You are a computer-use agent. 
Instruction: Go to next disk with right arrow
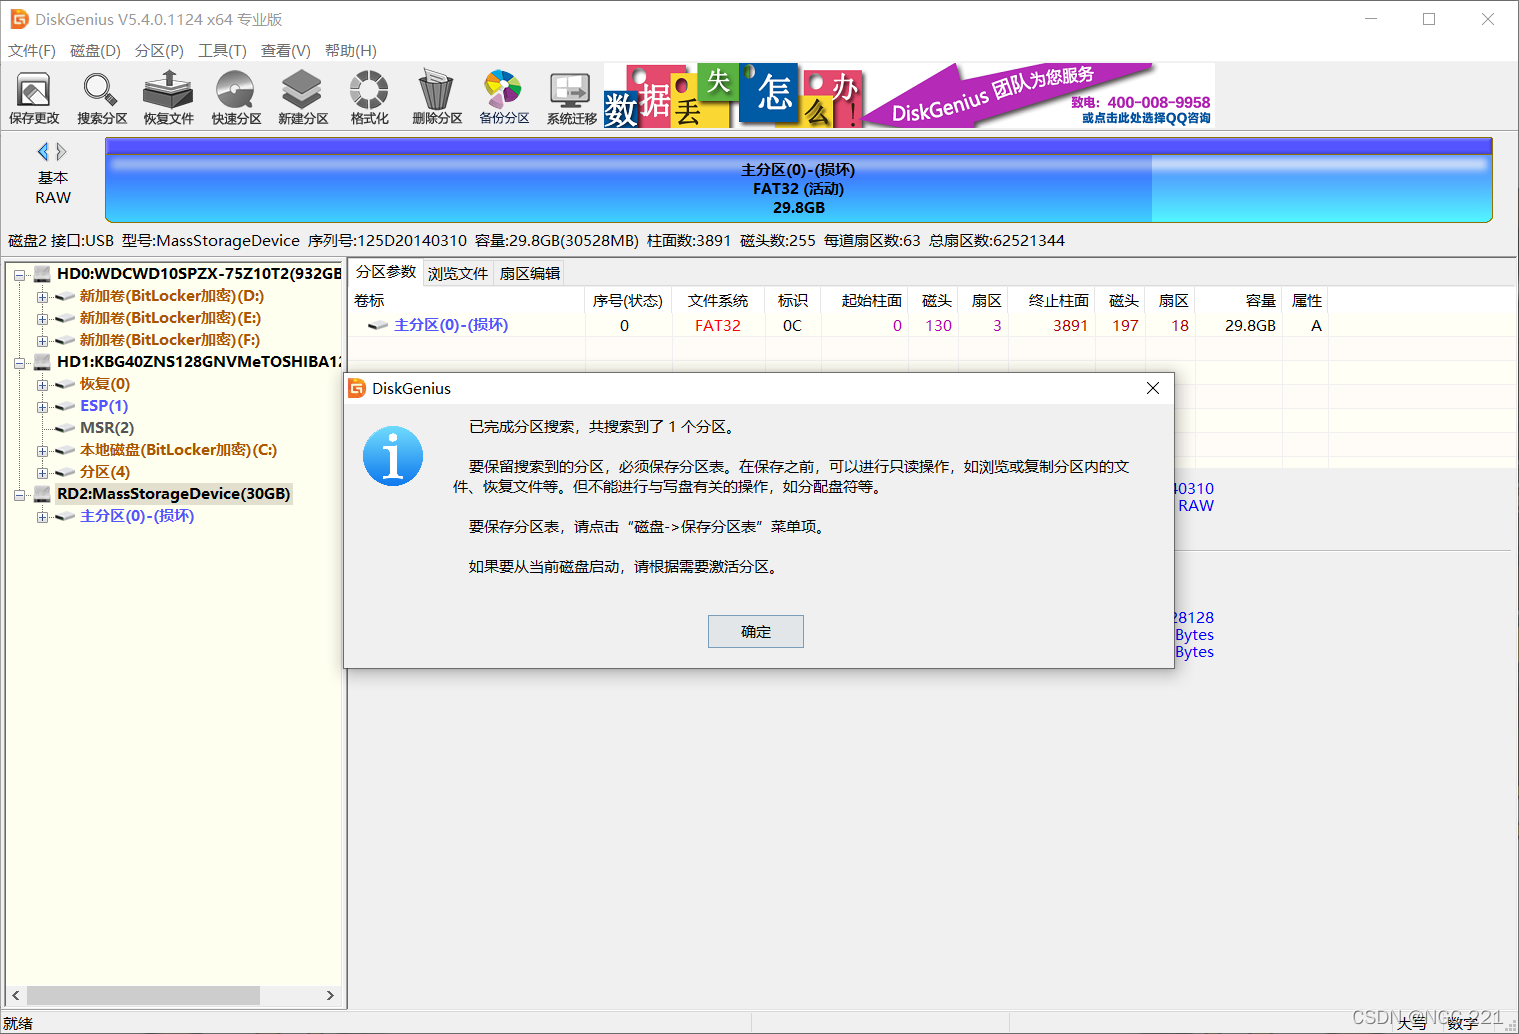[61, 151]
